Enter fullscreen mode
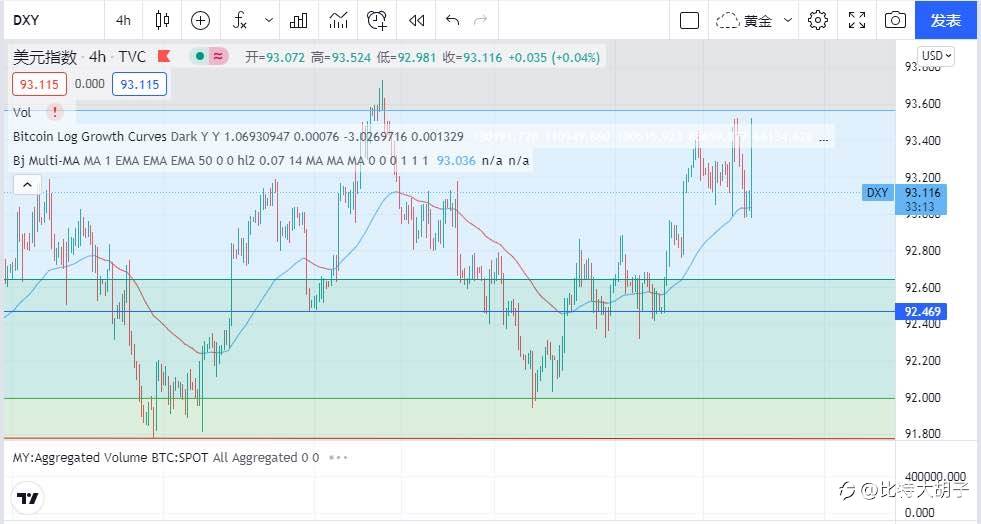The width and height of the screenshot is (981, 524). point(857,20)
